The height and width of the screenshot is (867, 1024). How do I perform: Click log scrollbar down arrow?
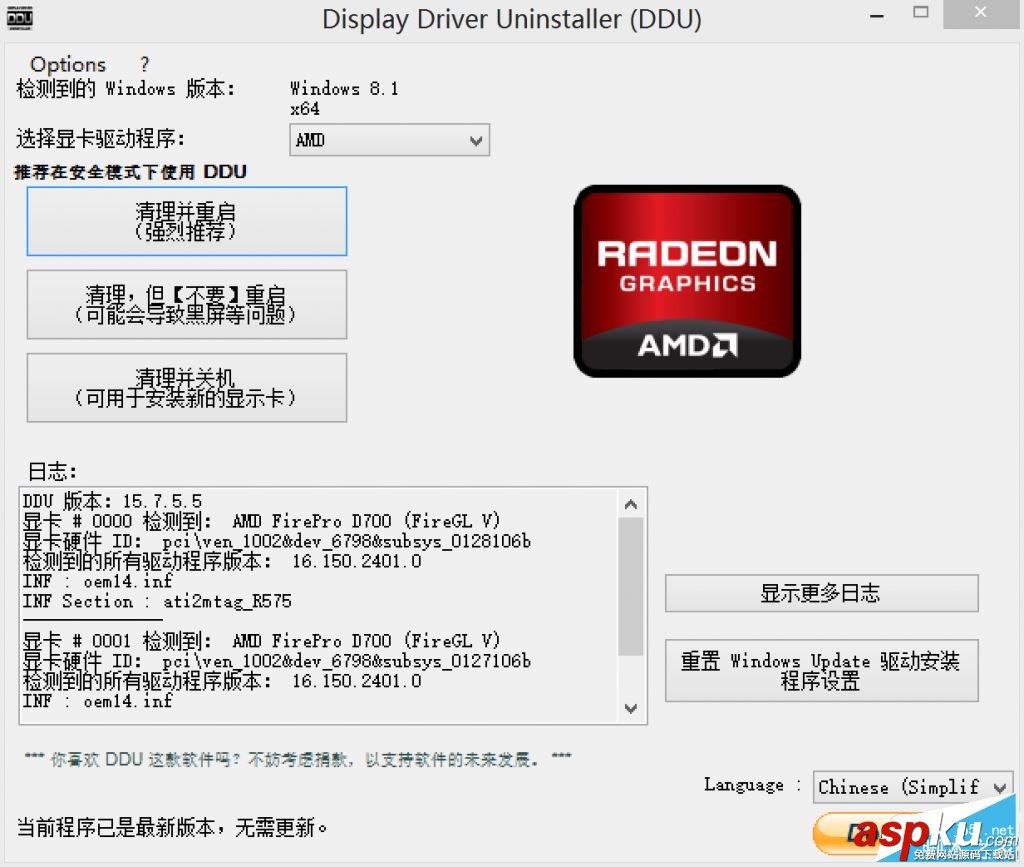(x=631, y=708)
